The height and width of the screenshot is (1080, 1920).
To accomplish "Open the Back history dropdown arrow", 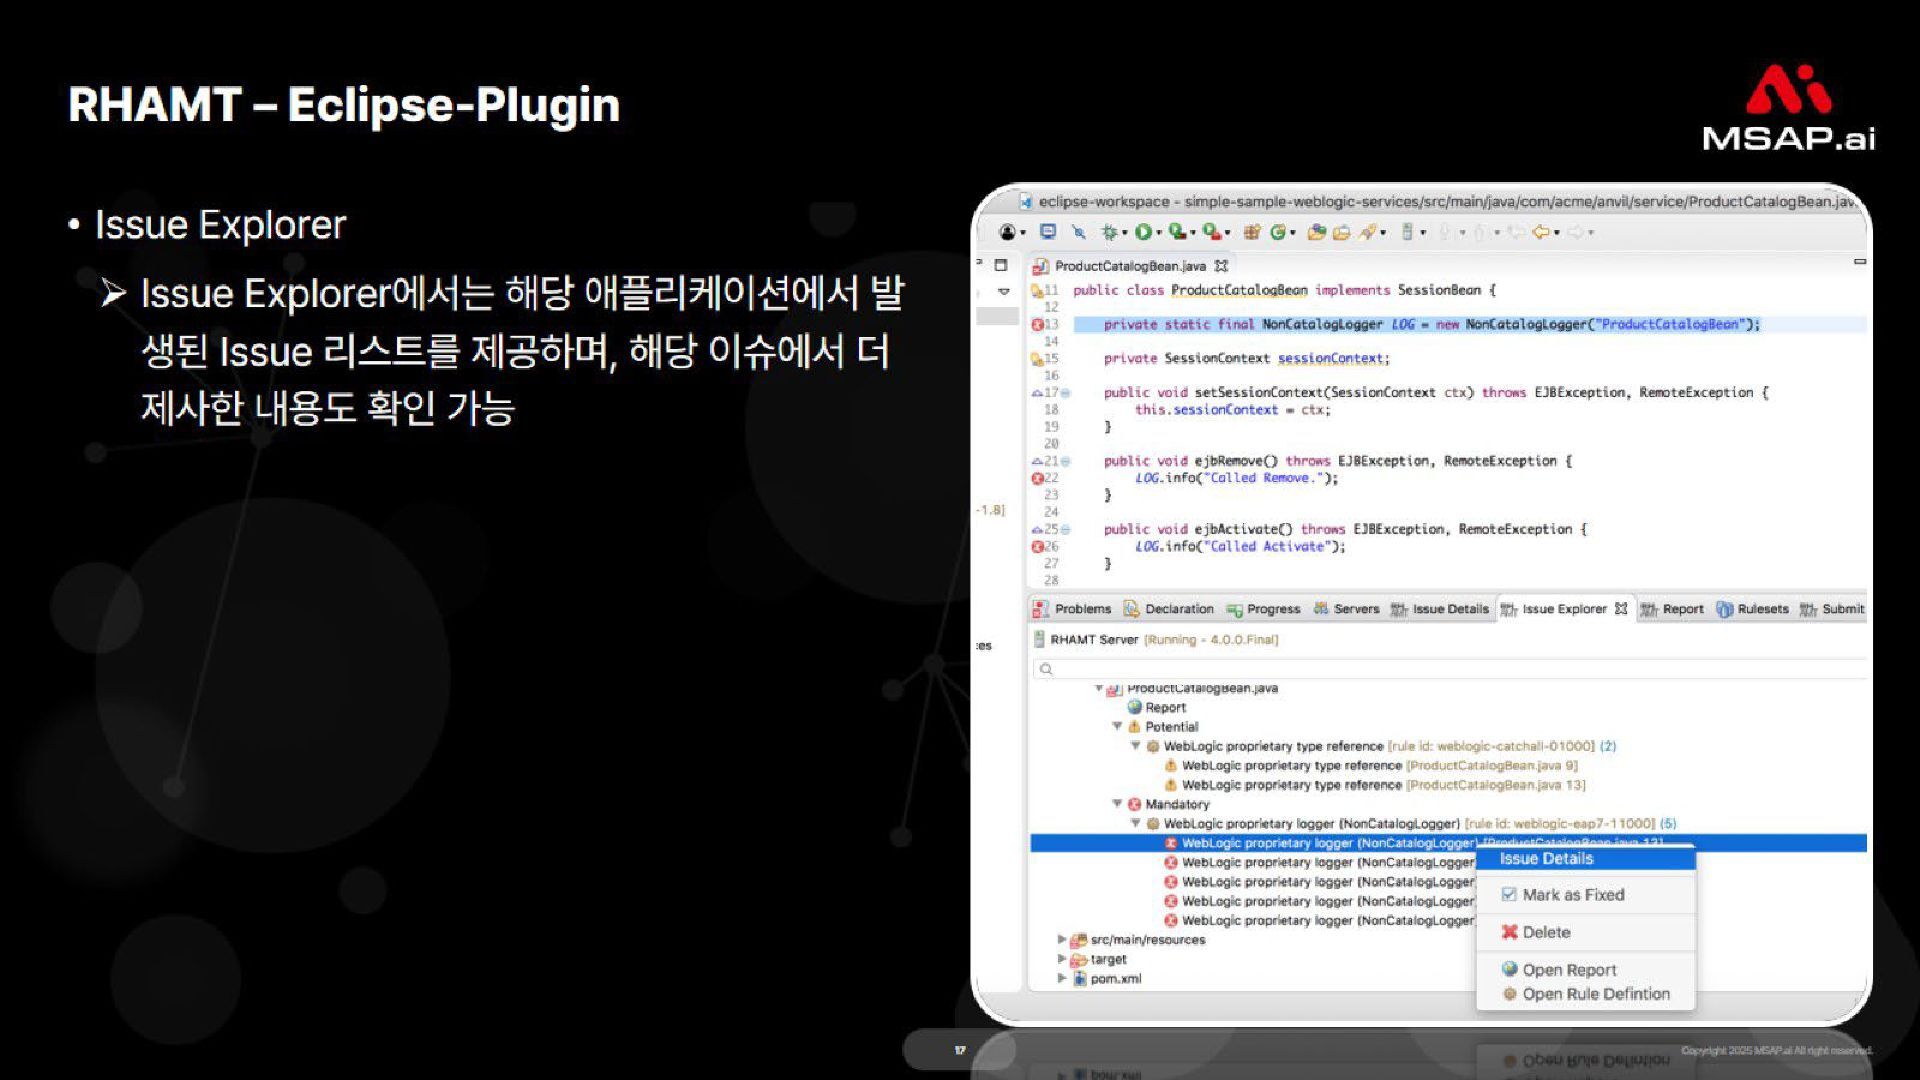I will pos(1557,233).
